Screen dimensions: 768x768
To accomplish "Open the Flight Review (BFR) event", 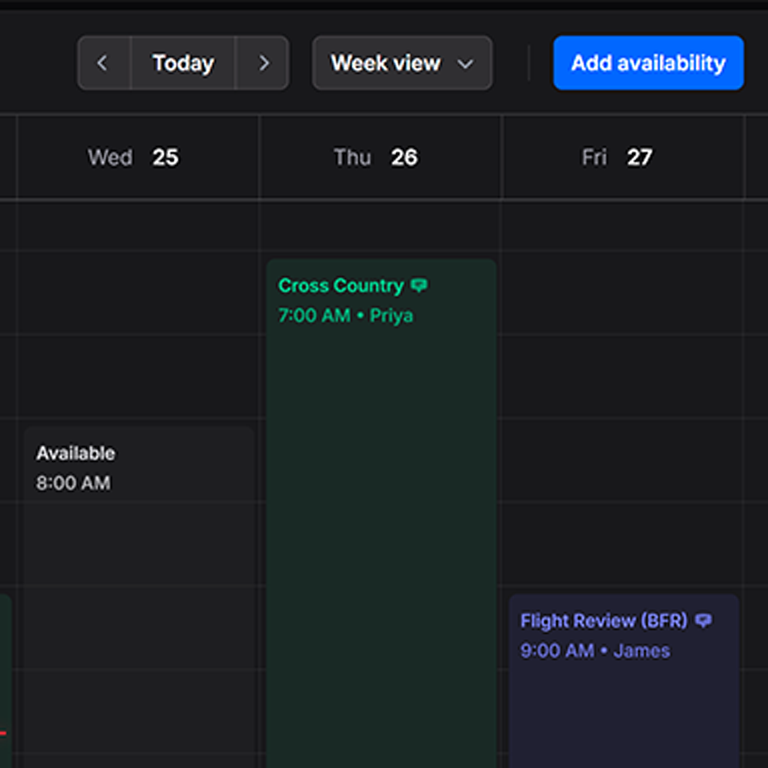I will tap(624, 681).
